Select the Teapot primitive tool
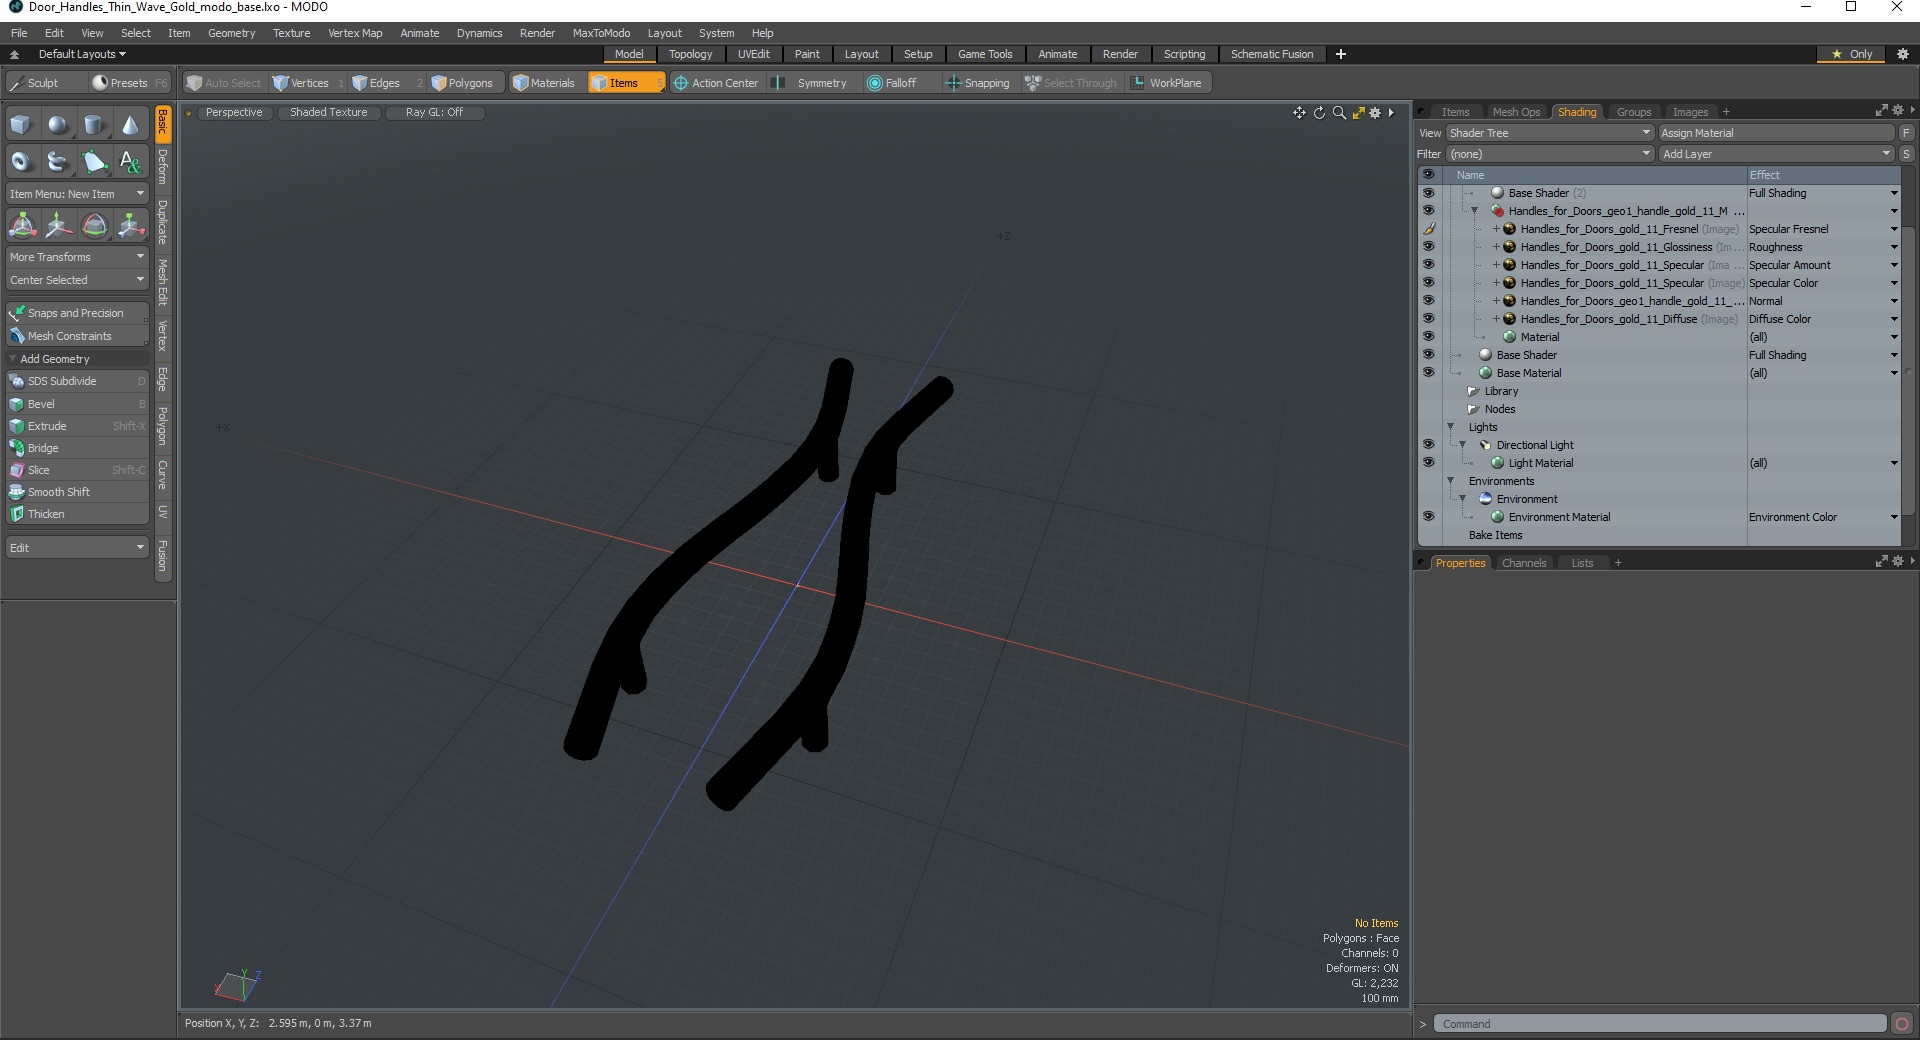The width and height of the screenshot is (1920, 1040). [x=58, y=161]
